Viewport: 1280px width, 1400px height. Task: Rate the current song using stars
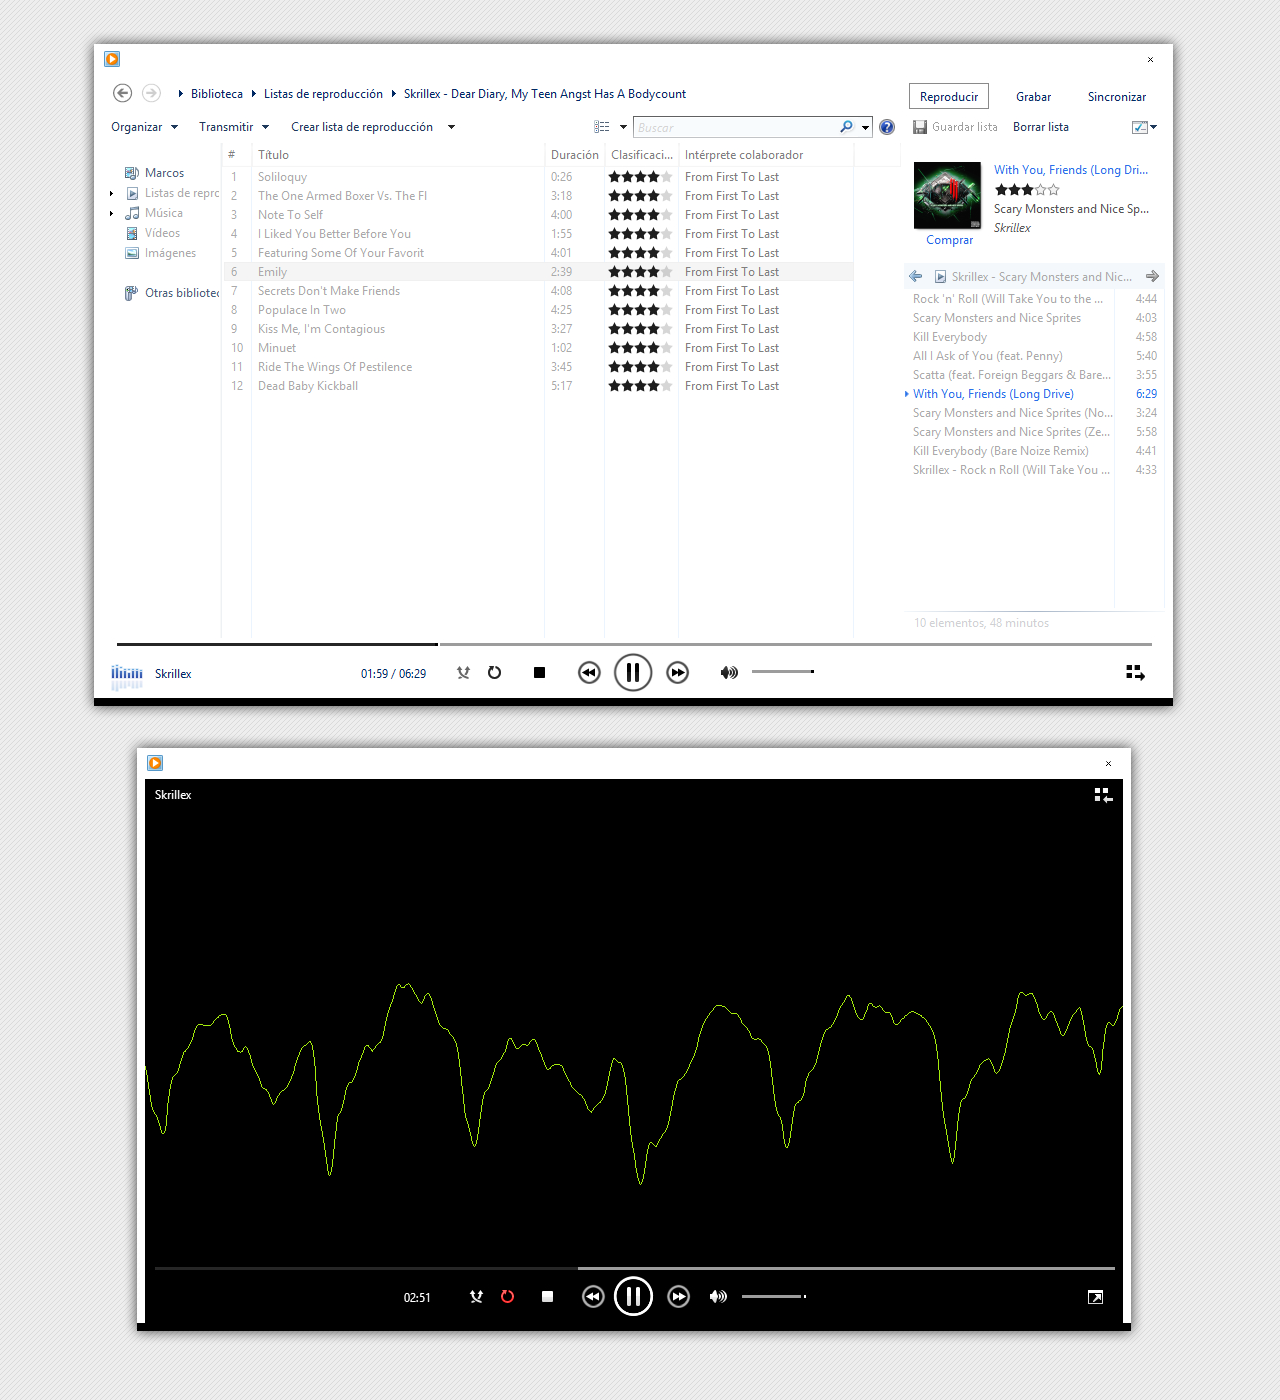[x=1027, y=189]
